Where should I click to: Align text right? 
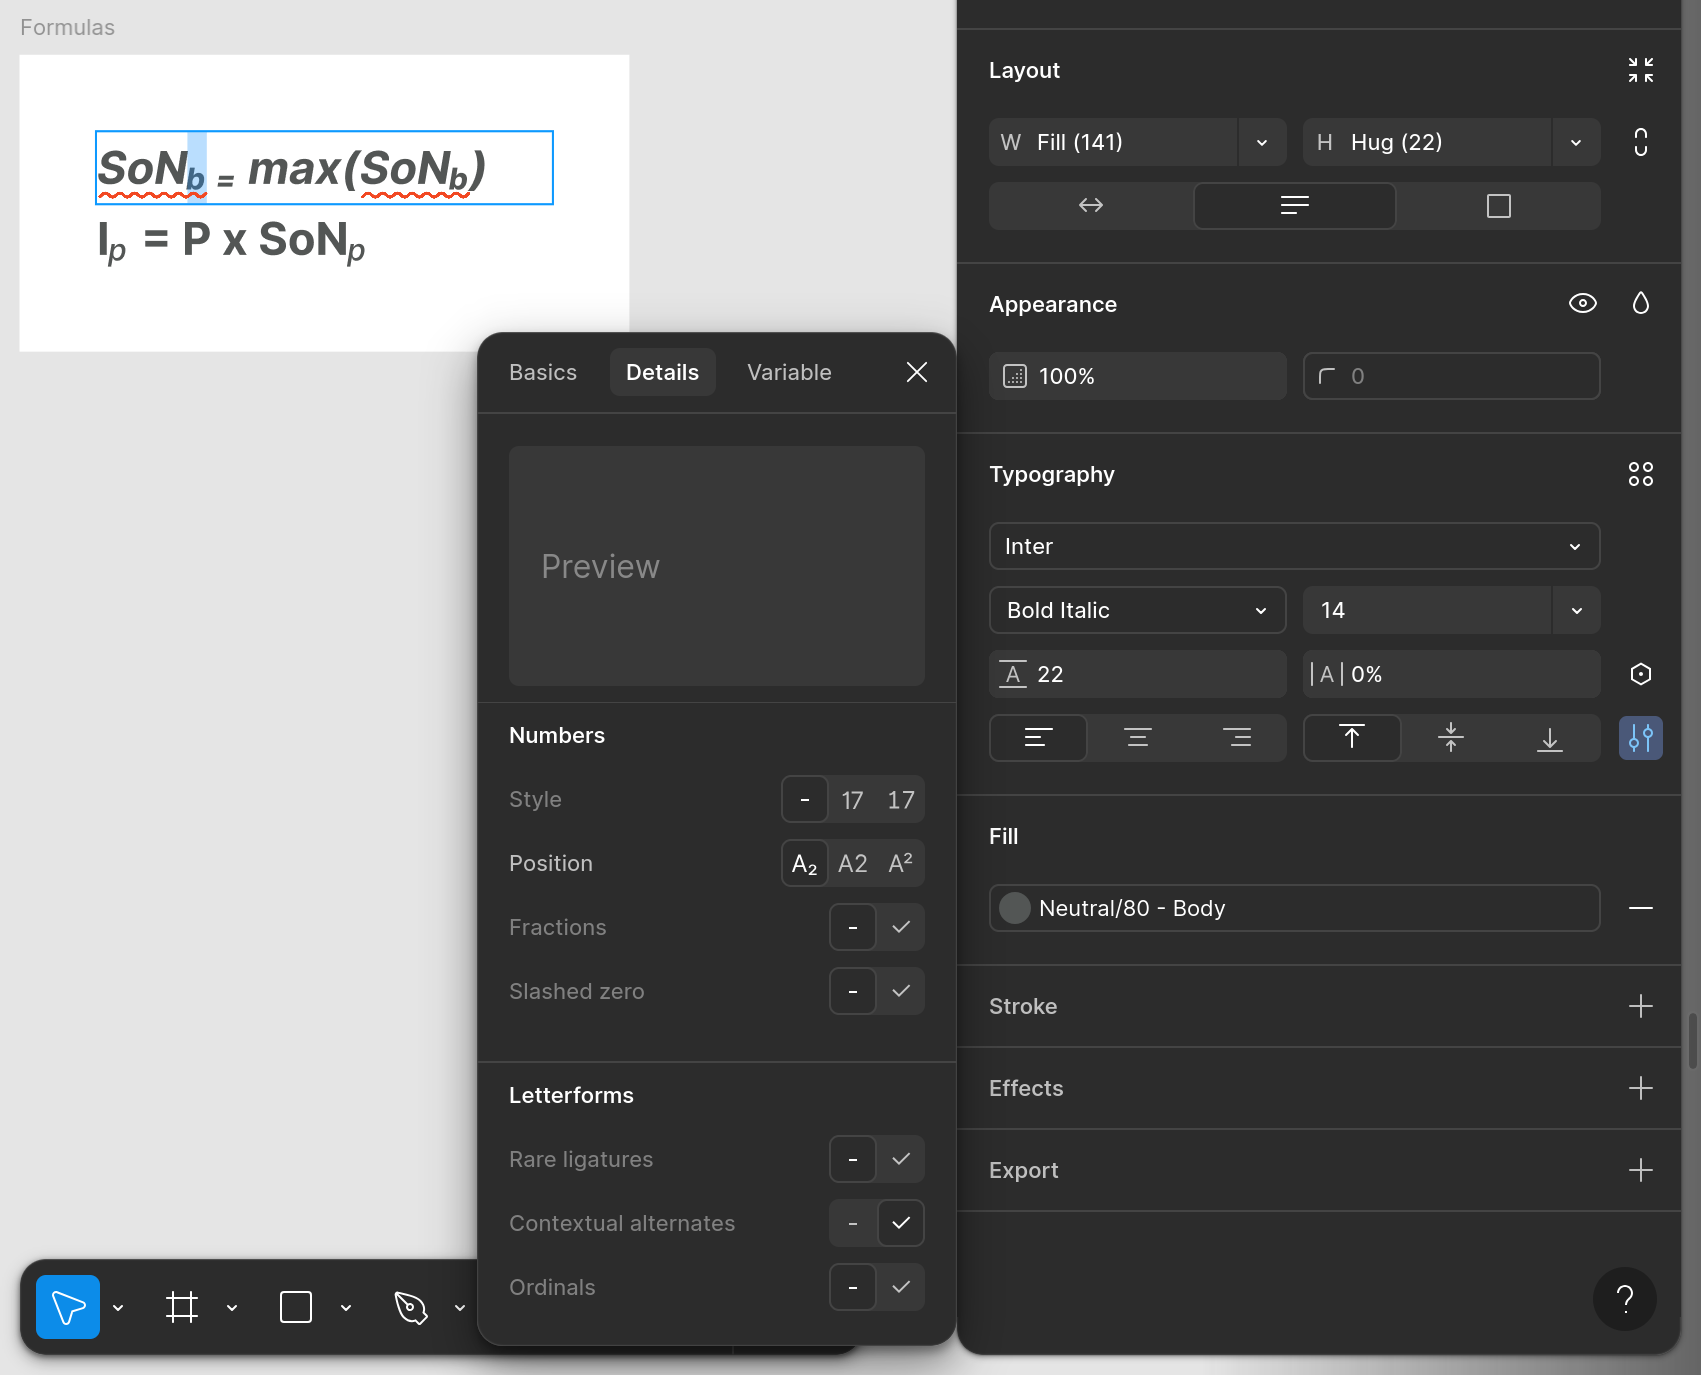click(1236, 738)
